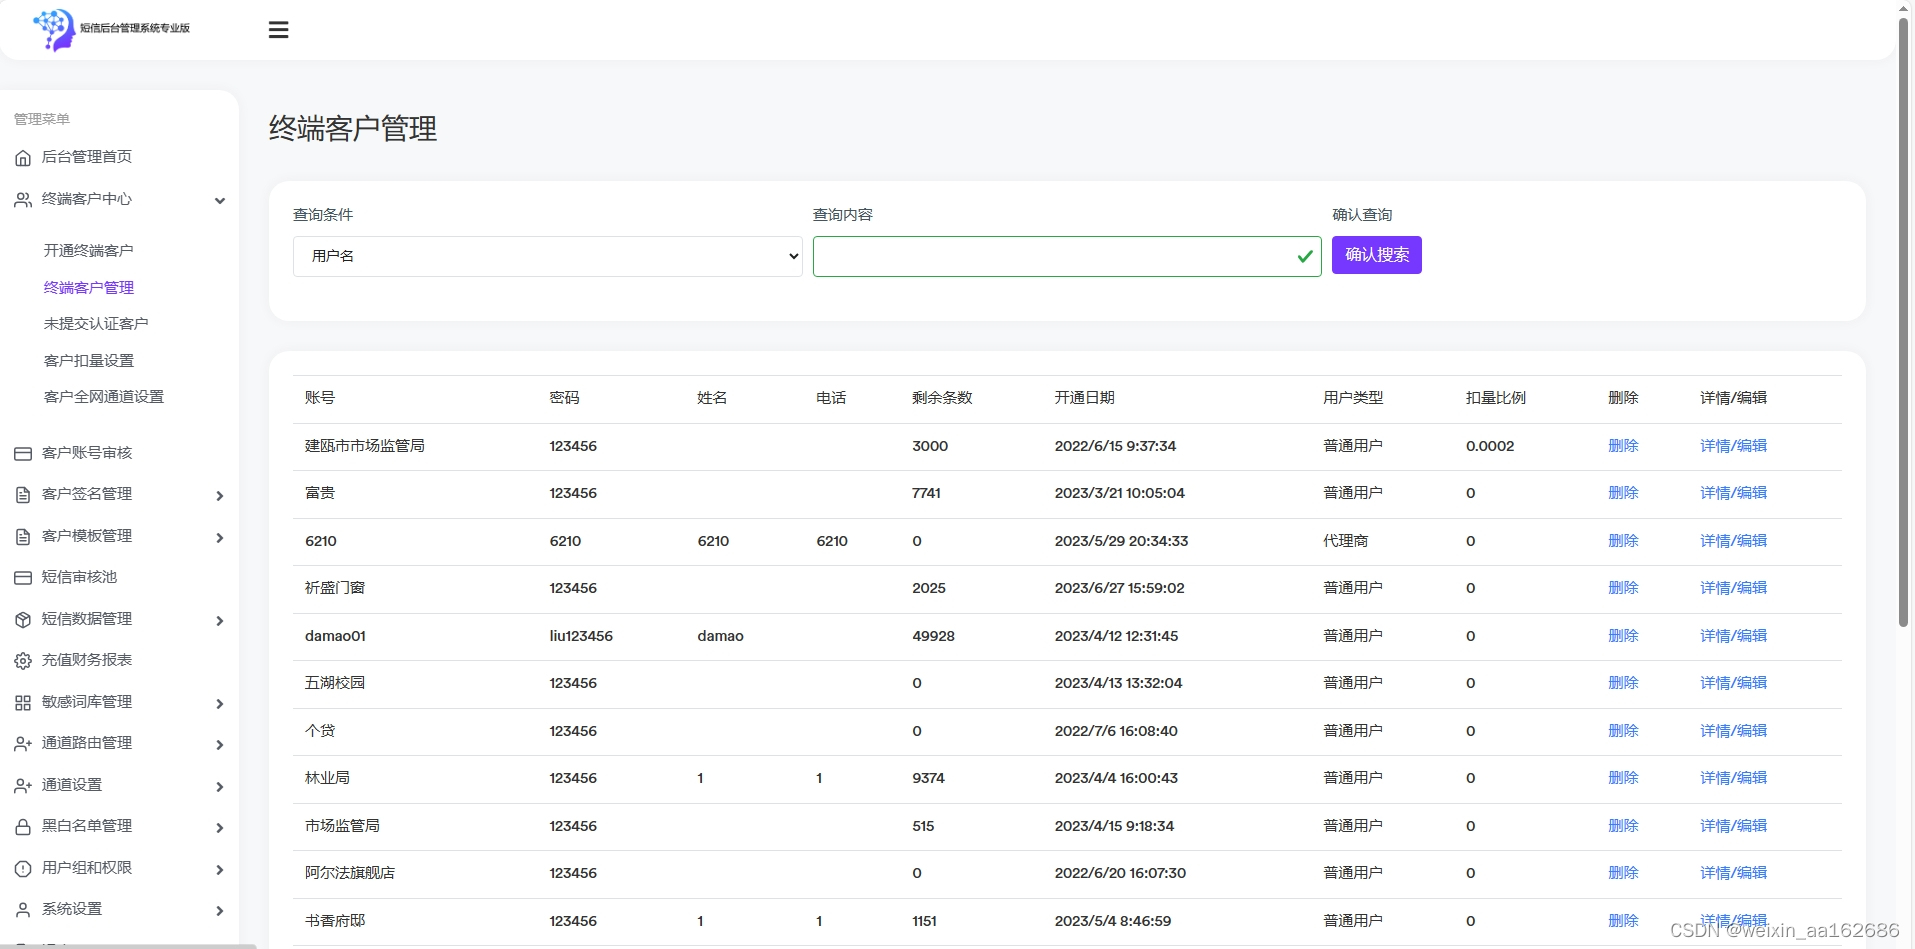Expand the 客户签名管理 submenu arrow

click(220, 496)
